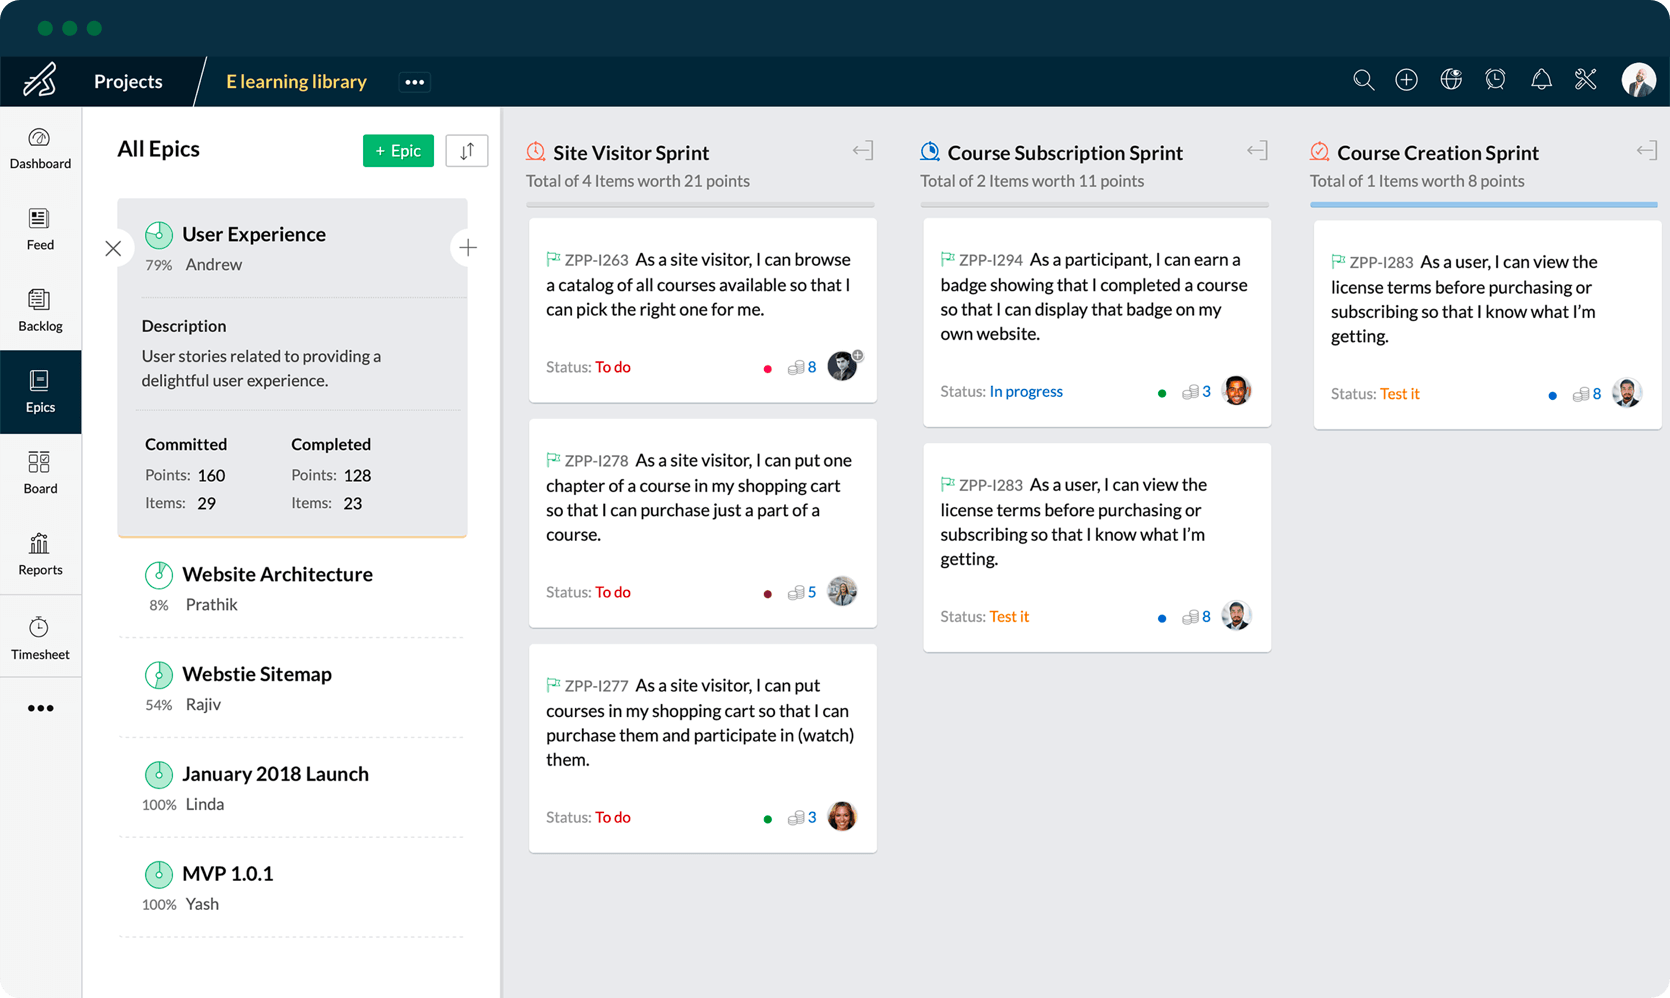Open the Timesheet section
This screenshot has width=1670, height=998.
[x=40, y=636]
